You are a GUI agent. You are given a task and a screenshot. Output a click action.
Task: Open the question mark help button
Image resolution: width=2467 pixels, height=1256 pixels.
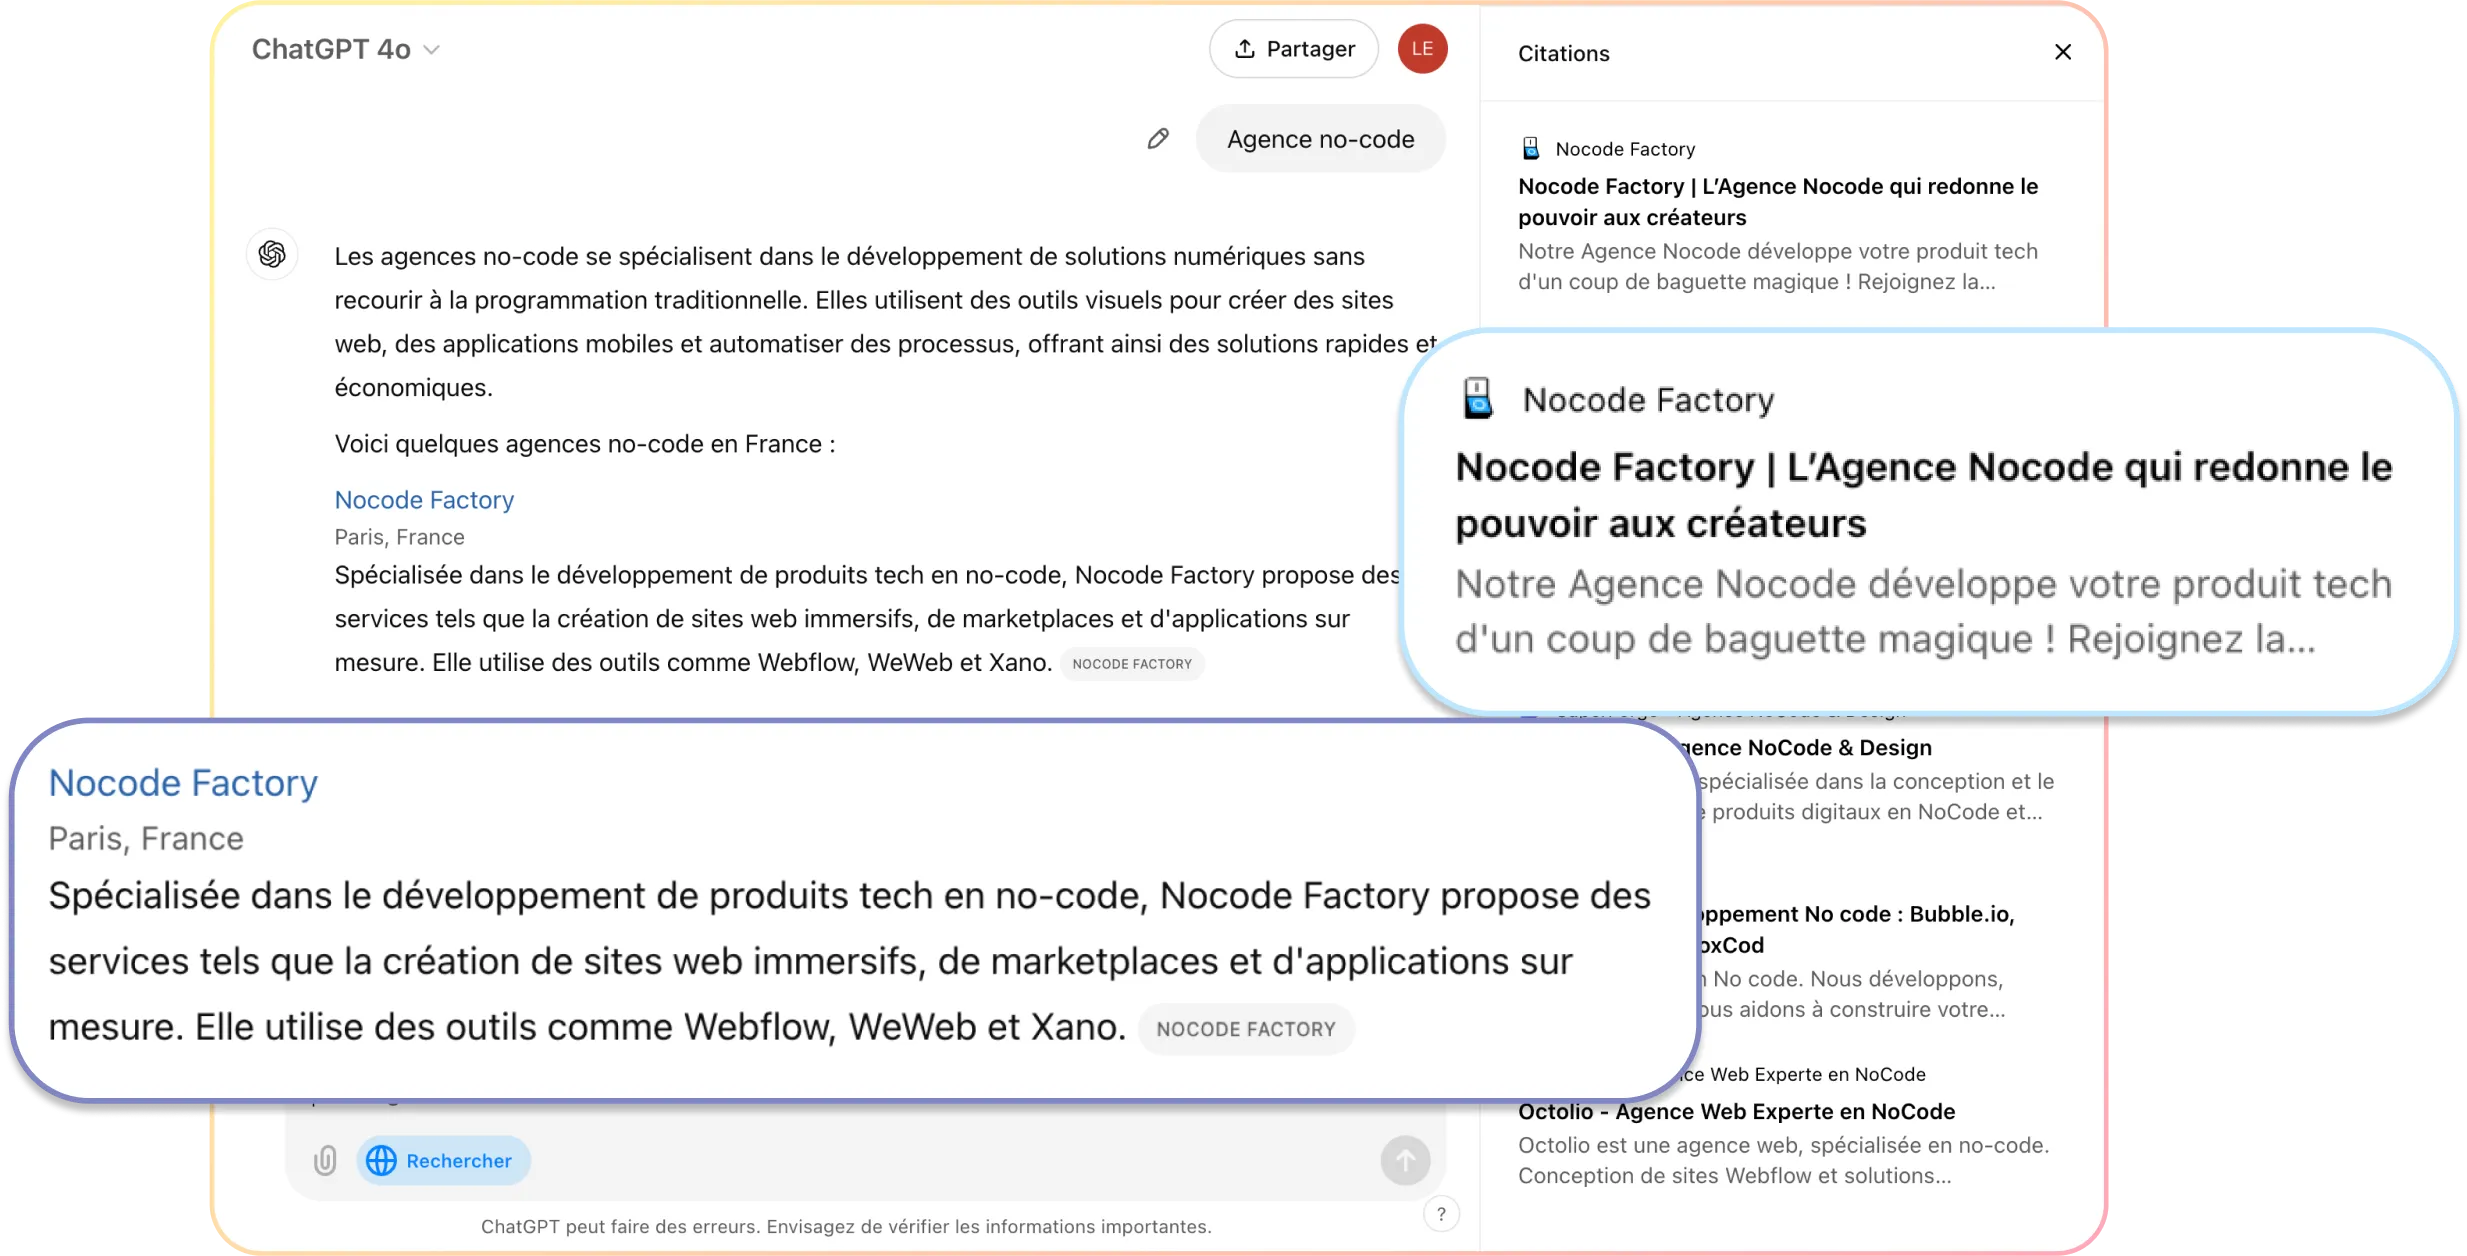[x=1441, y=1214]
